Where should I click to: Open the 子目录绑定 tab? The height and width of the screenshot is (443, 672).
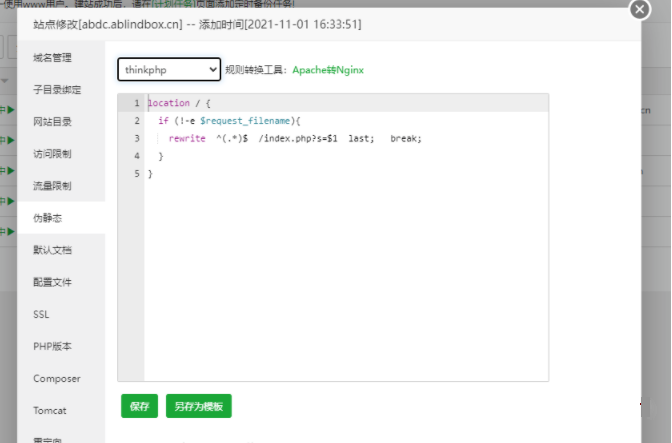57,90
